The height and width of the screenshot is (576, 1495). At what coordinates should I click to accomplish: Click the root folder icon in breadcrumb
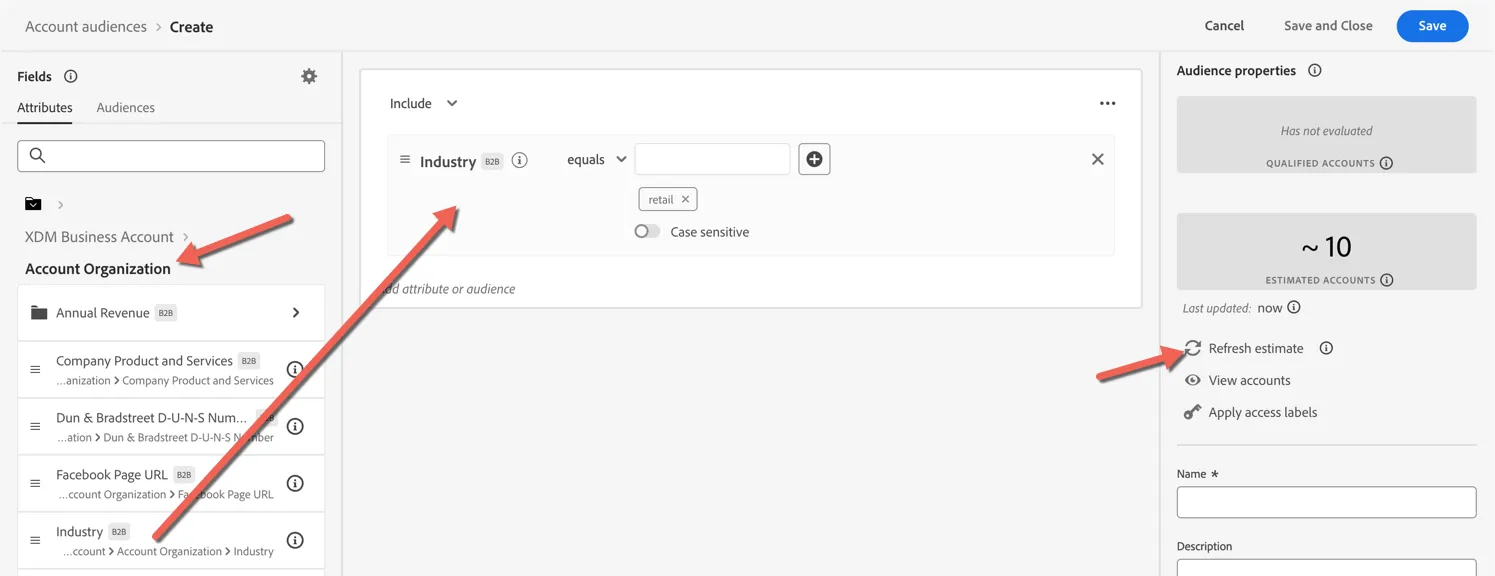[33, 204]
